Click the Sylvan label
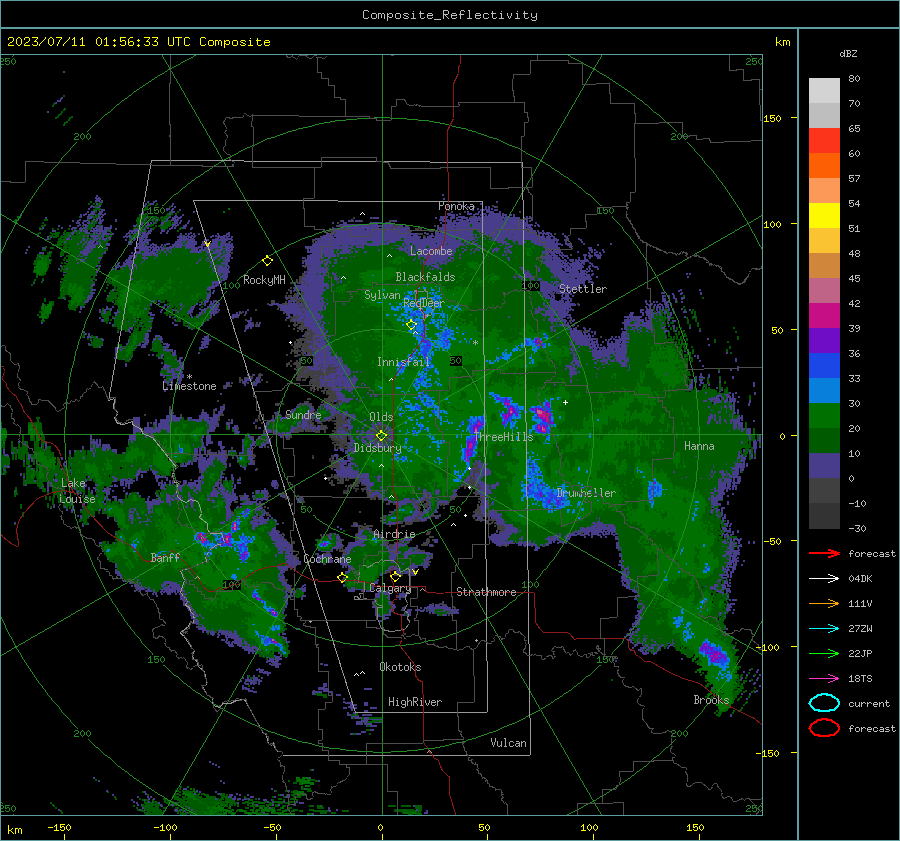 coord(382,295)
